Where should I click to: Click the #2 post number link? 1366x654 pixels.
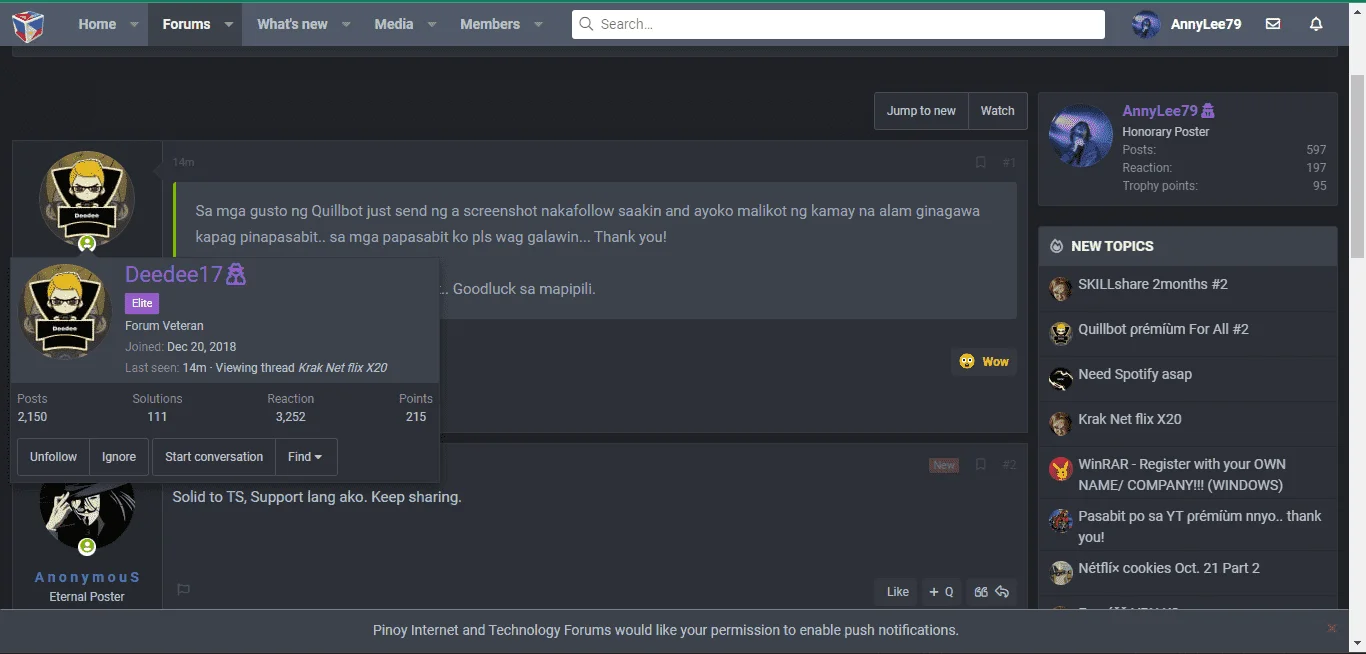(1008, 465)
